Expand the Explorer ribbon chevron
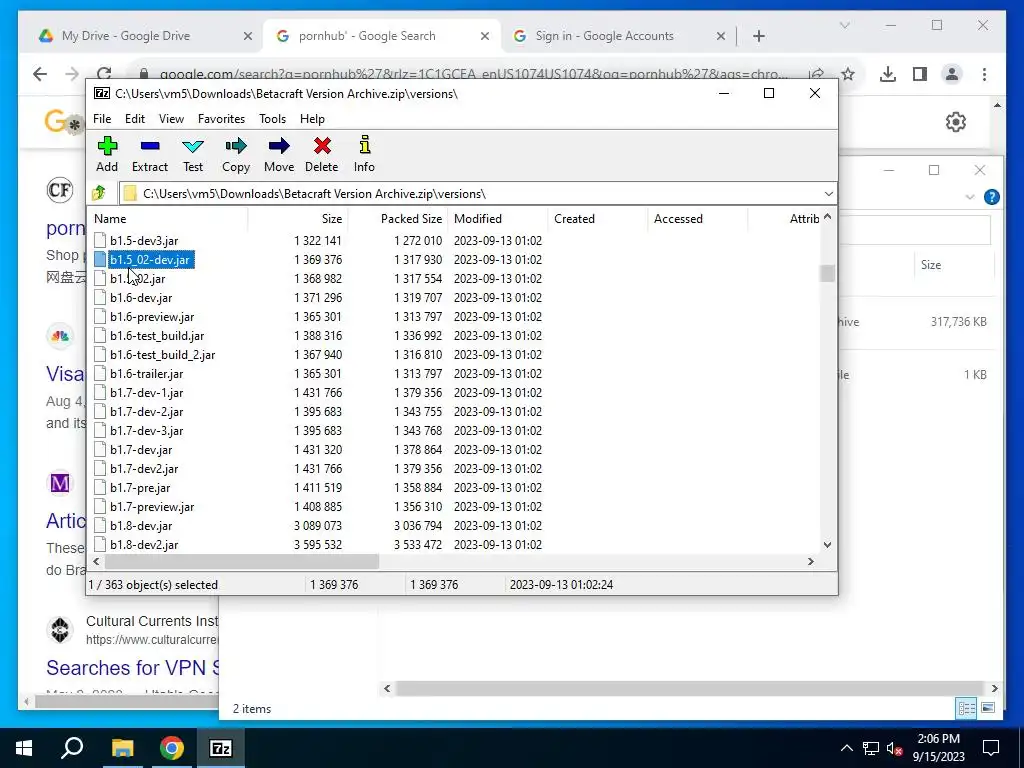Viewport: 1024px width, 768px height. [x=969, y=197]
